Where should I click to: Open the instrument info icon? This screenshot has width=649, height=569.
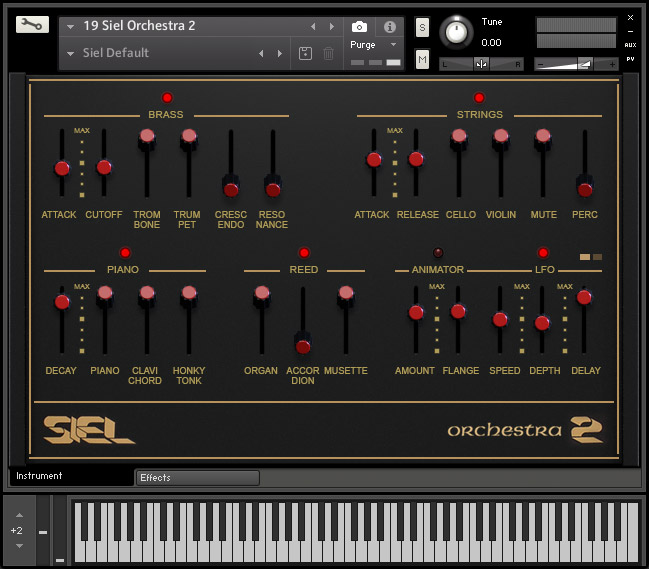(389, 27)
